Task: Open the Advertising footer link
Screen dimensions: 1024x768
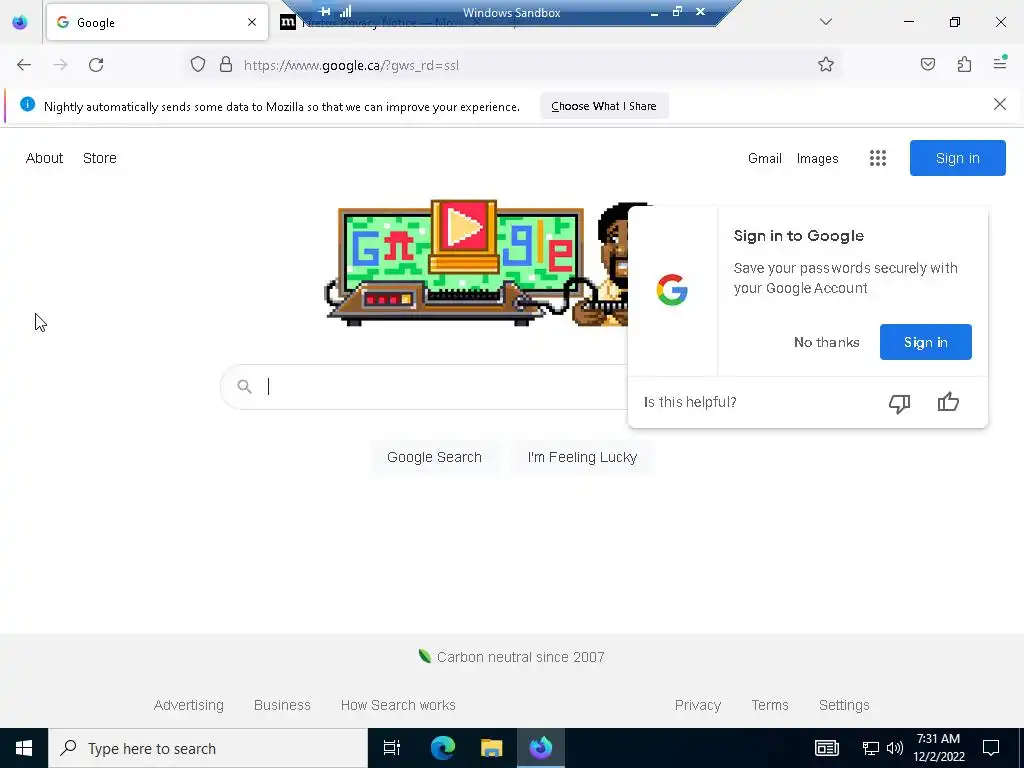Action: 189,705
